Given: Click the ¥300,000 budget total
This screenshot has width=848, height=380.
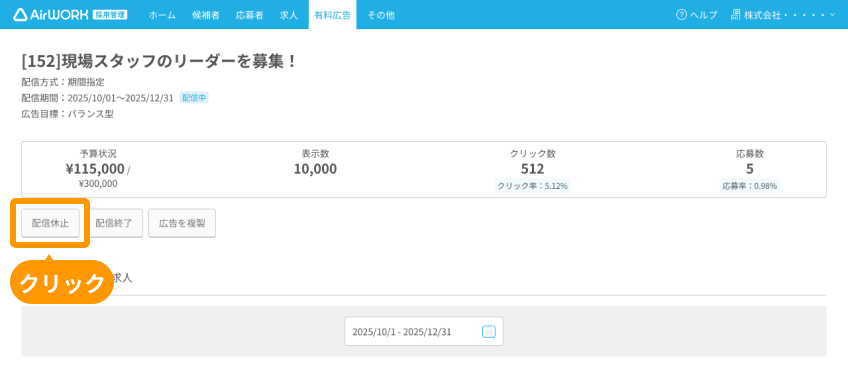Looking at the screenshot, I should coord(98,184).
